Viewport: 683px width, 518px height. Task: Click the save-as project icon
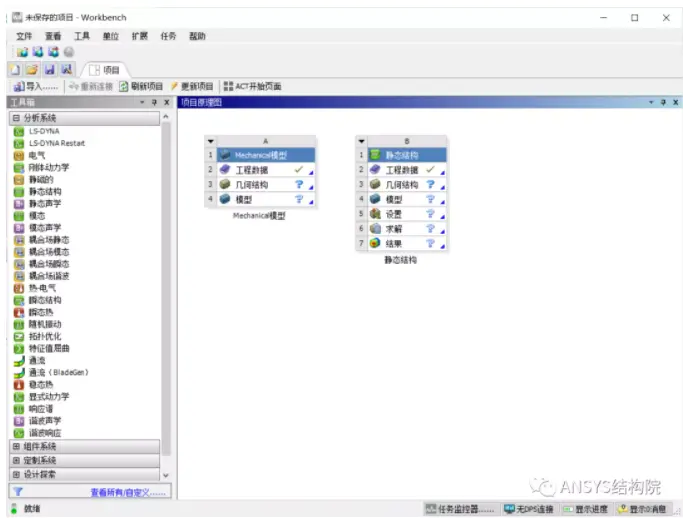click(x=67, y=69)
